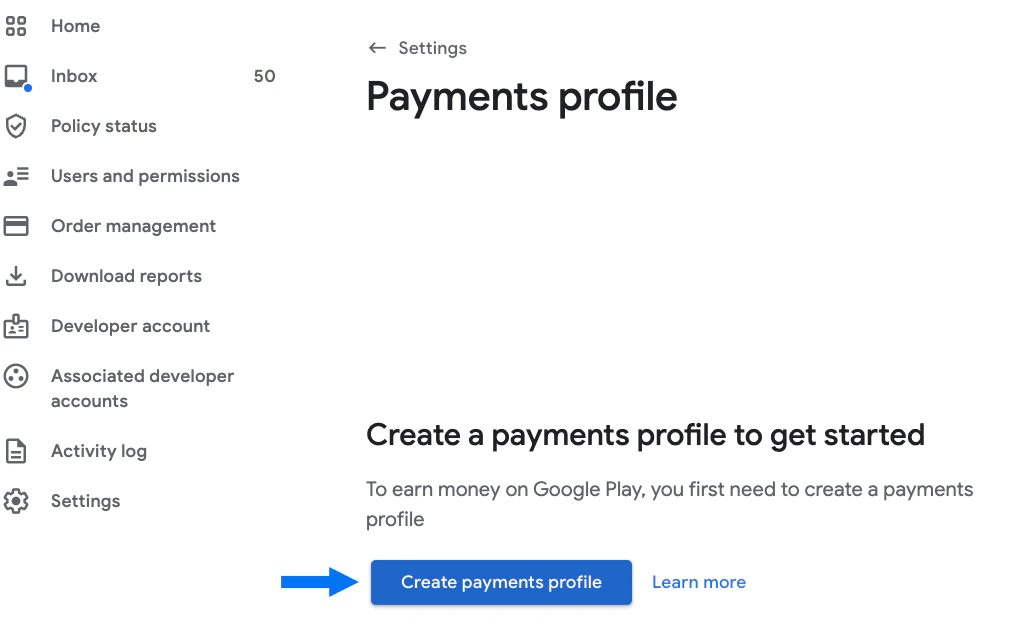Image resolution: width=1028 pixels, height=639 pixels.
Task: Click the Inbox unread count badge
Action: point(264,76)
